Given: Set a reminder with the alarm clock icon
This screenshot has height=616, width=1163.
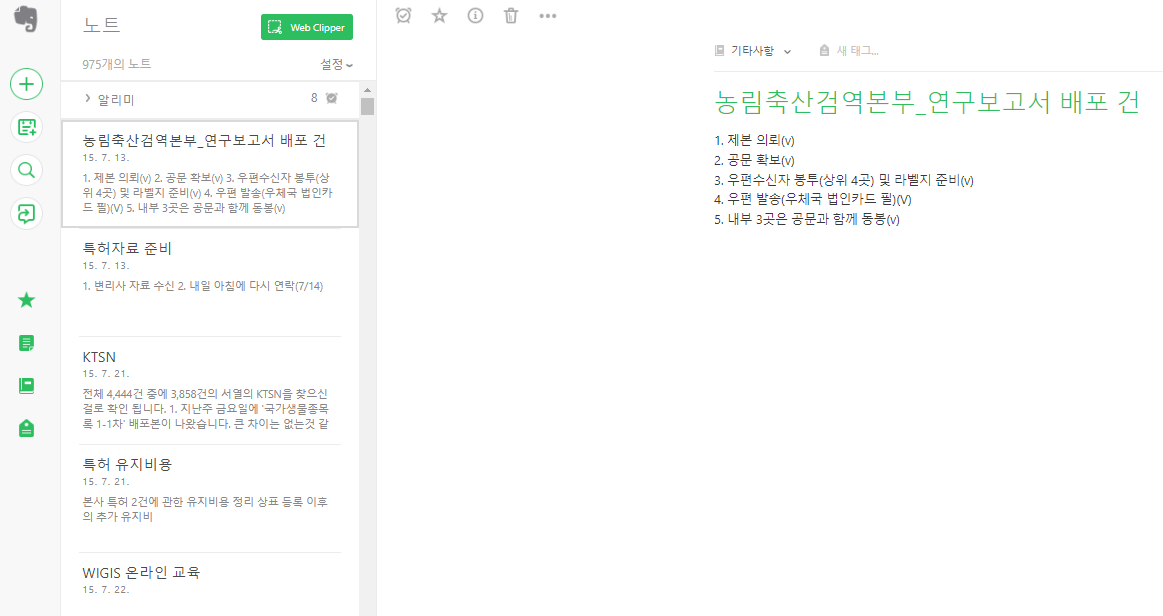Looking at the screenshot, I should (x=403, y=15).
